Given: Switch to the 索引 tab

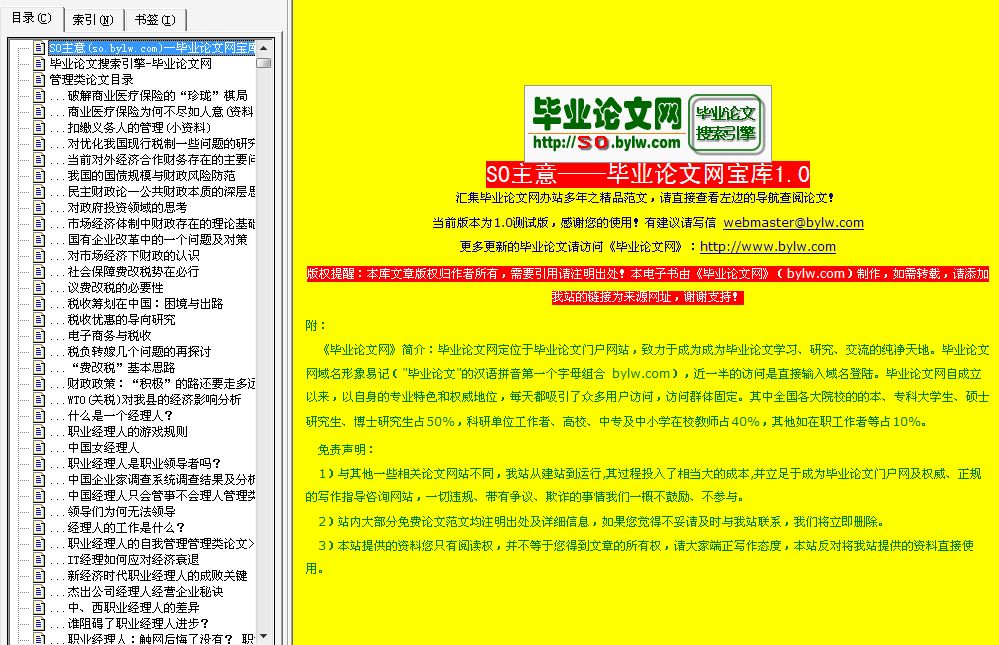Looking at the screenshot, I should pyautogui.click(x=93, y=20).
